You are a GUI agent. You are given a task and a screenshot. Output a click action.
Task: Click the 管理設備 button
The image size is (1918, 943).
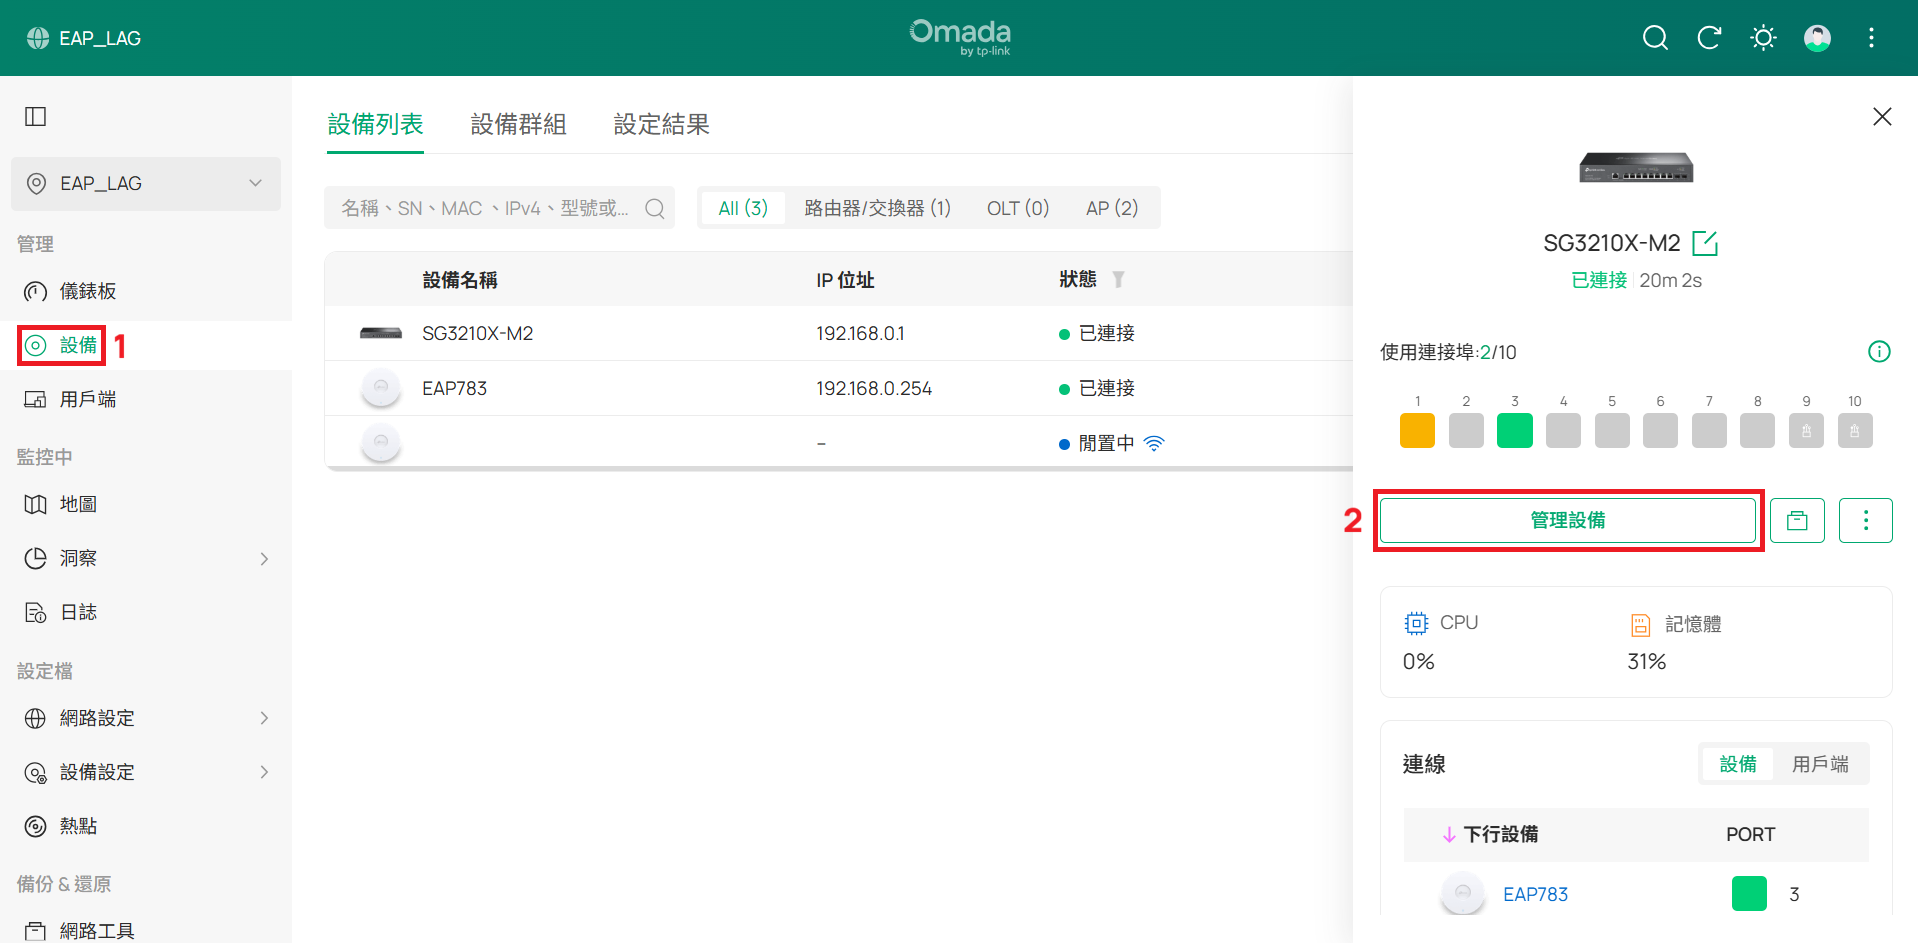[x=1567, y=520]
